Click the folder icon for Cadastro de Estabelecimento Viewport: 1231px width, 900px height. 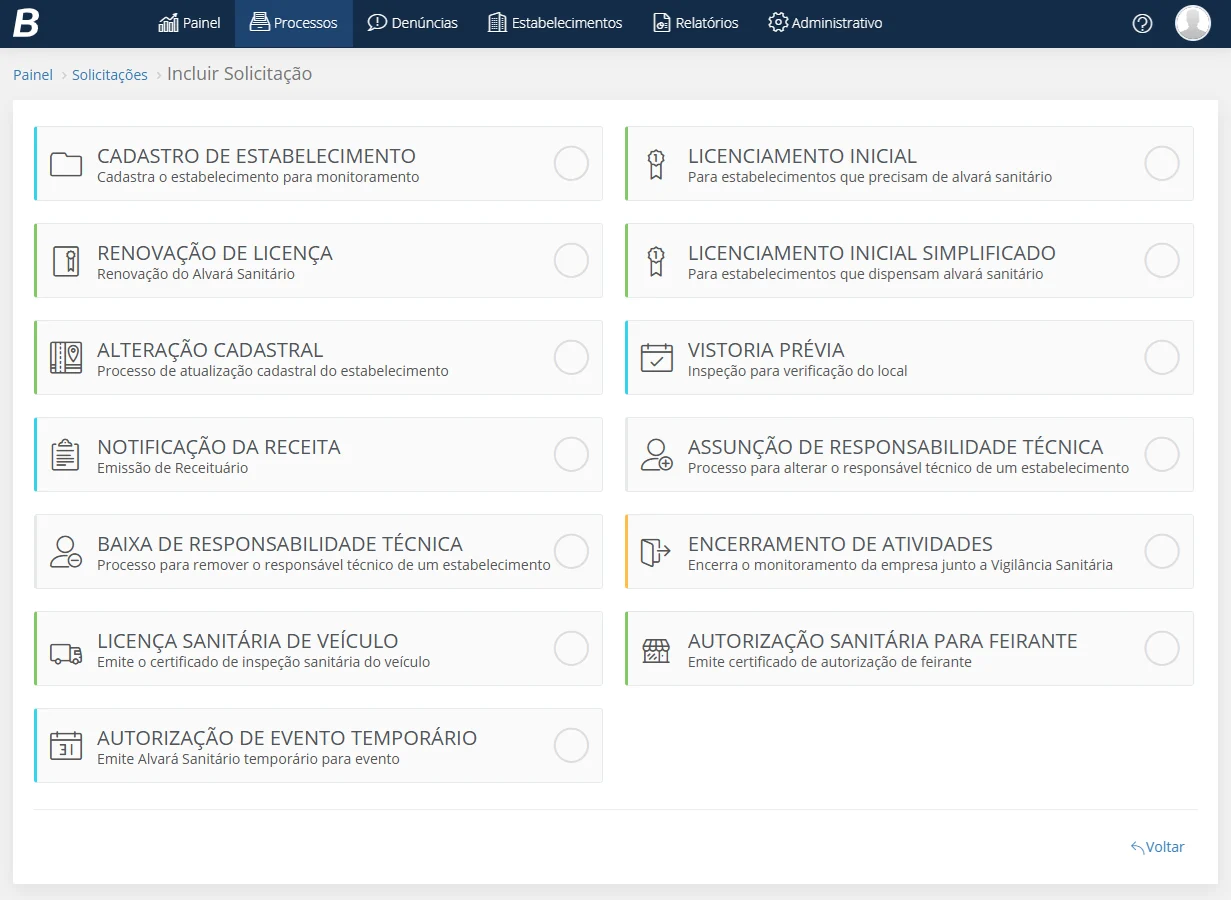point(66,164)
